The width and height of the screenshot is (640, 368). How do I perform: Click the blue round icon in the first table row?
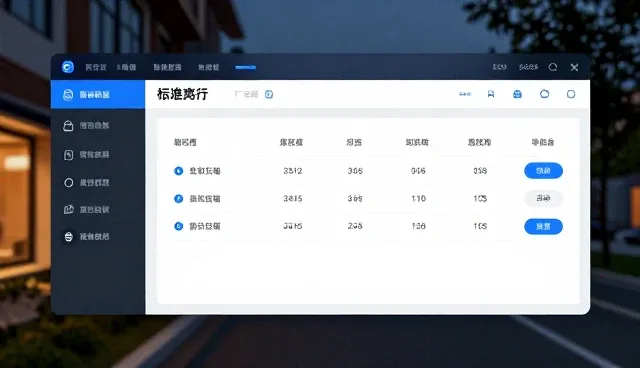click(x=178, y=171)
